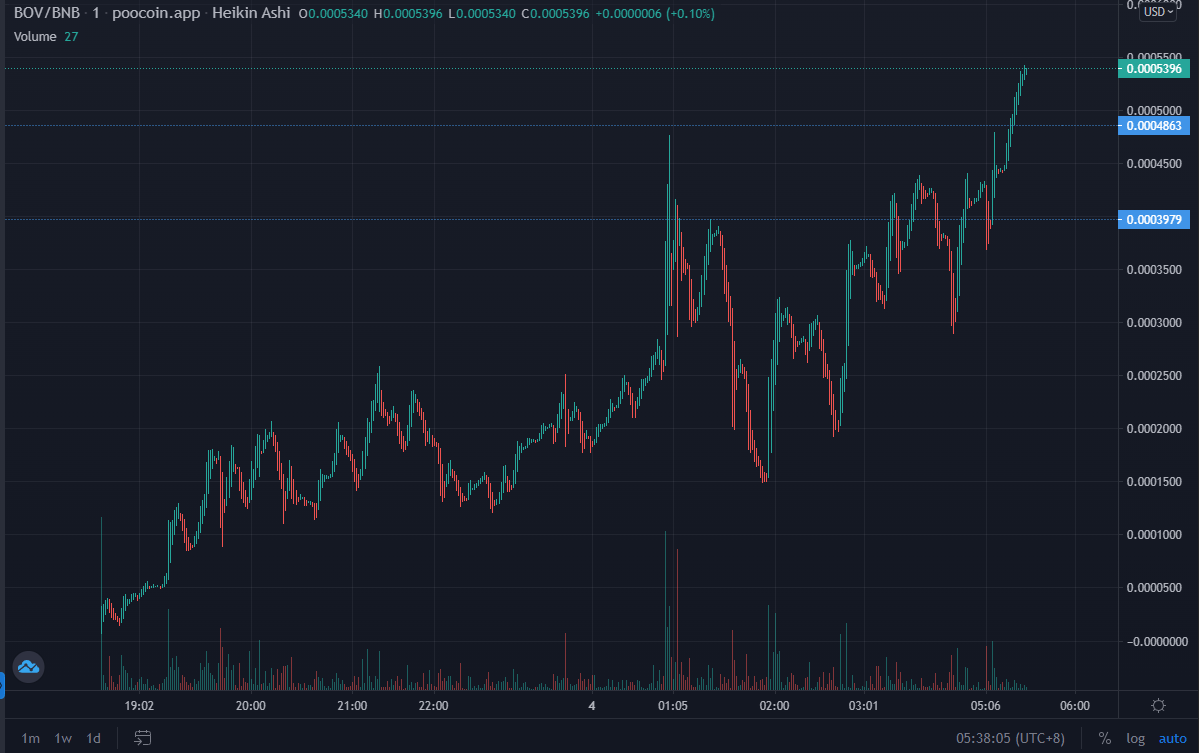Click the 01:05 time axis label
The width and height of the screenshot is (1199, 753).
pos(673,706)
